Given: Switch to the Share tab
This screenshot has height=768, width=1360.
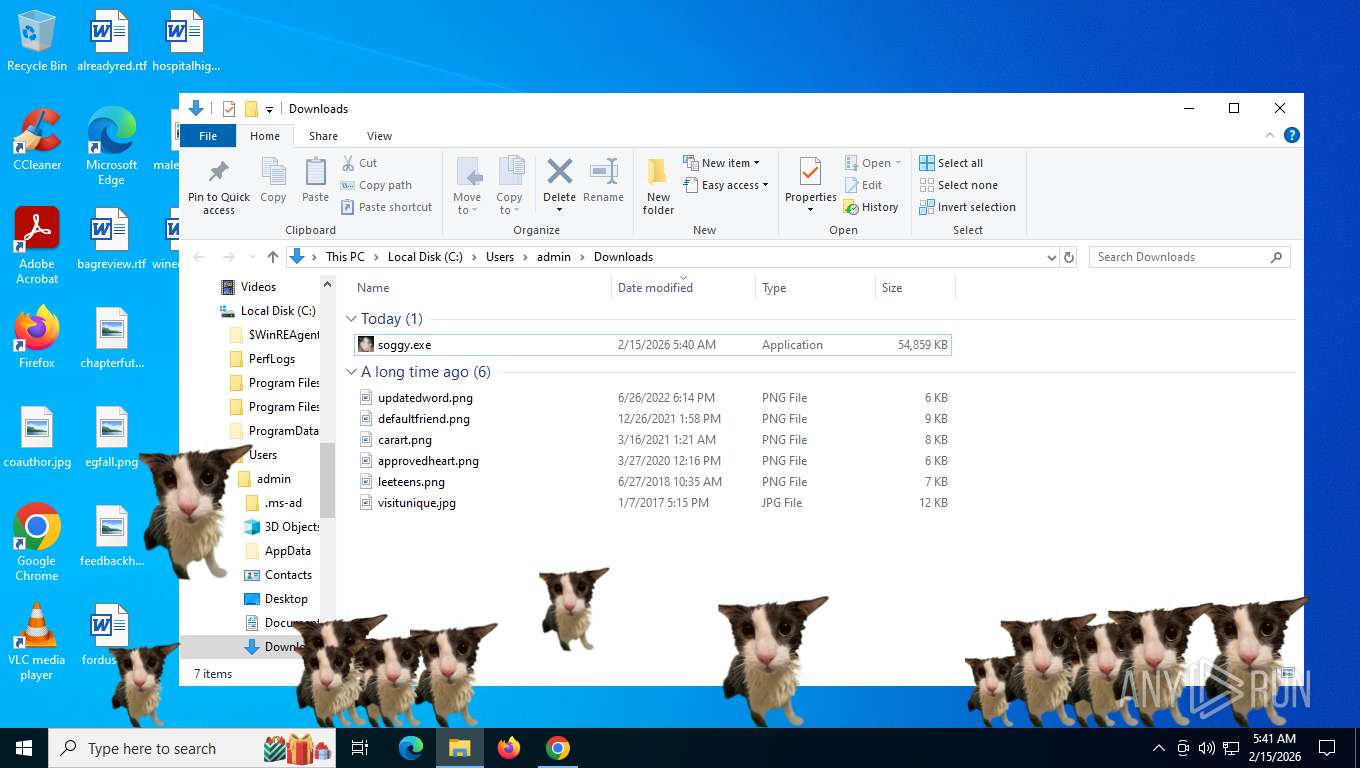Looking at the screenshot, I should click(323, 136).
